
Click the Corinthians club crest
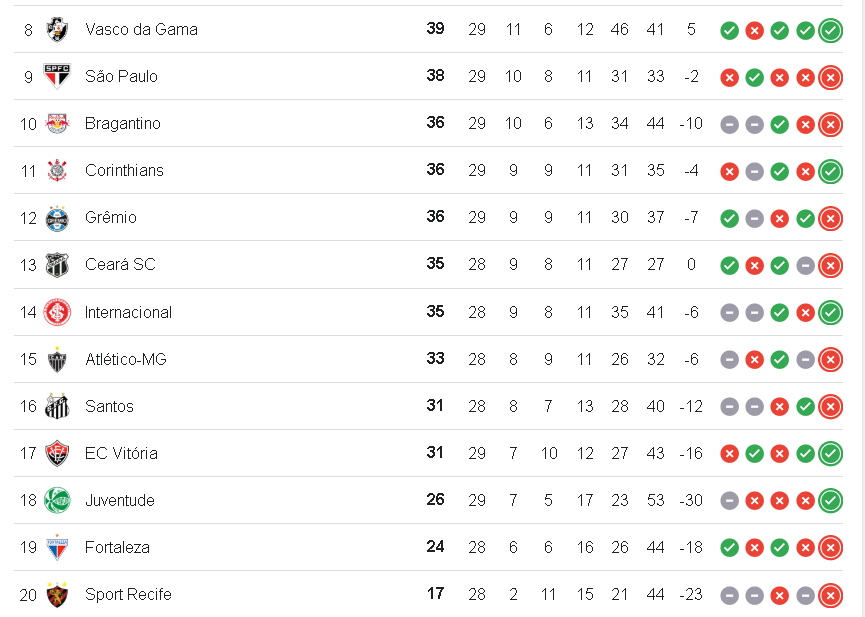coord(57,171)
